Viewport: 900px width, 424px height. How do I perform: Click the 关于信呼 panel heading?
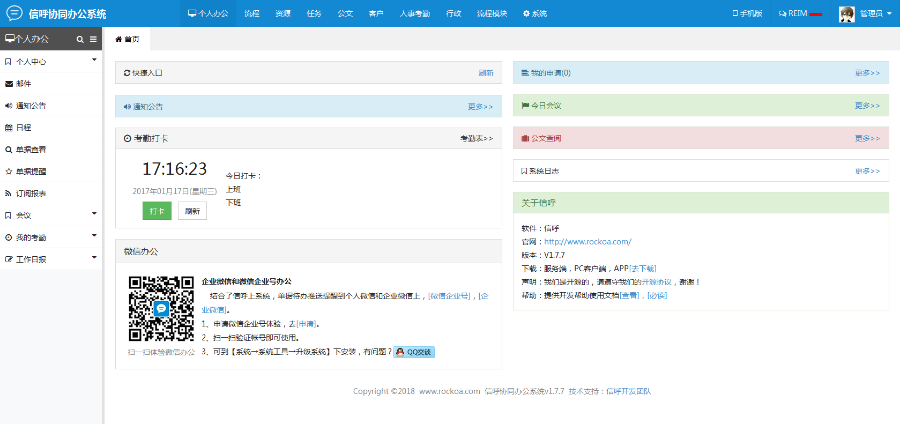point(538,203)
